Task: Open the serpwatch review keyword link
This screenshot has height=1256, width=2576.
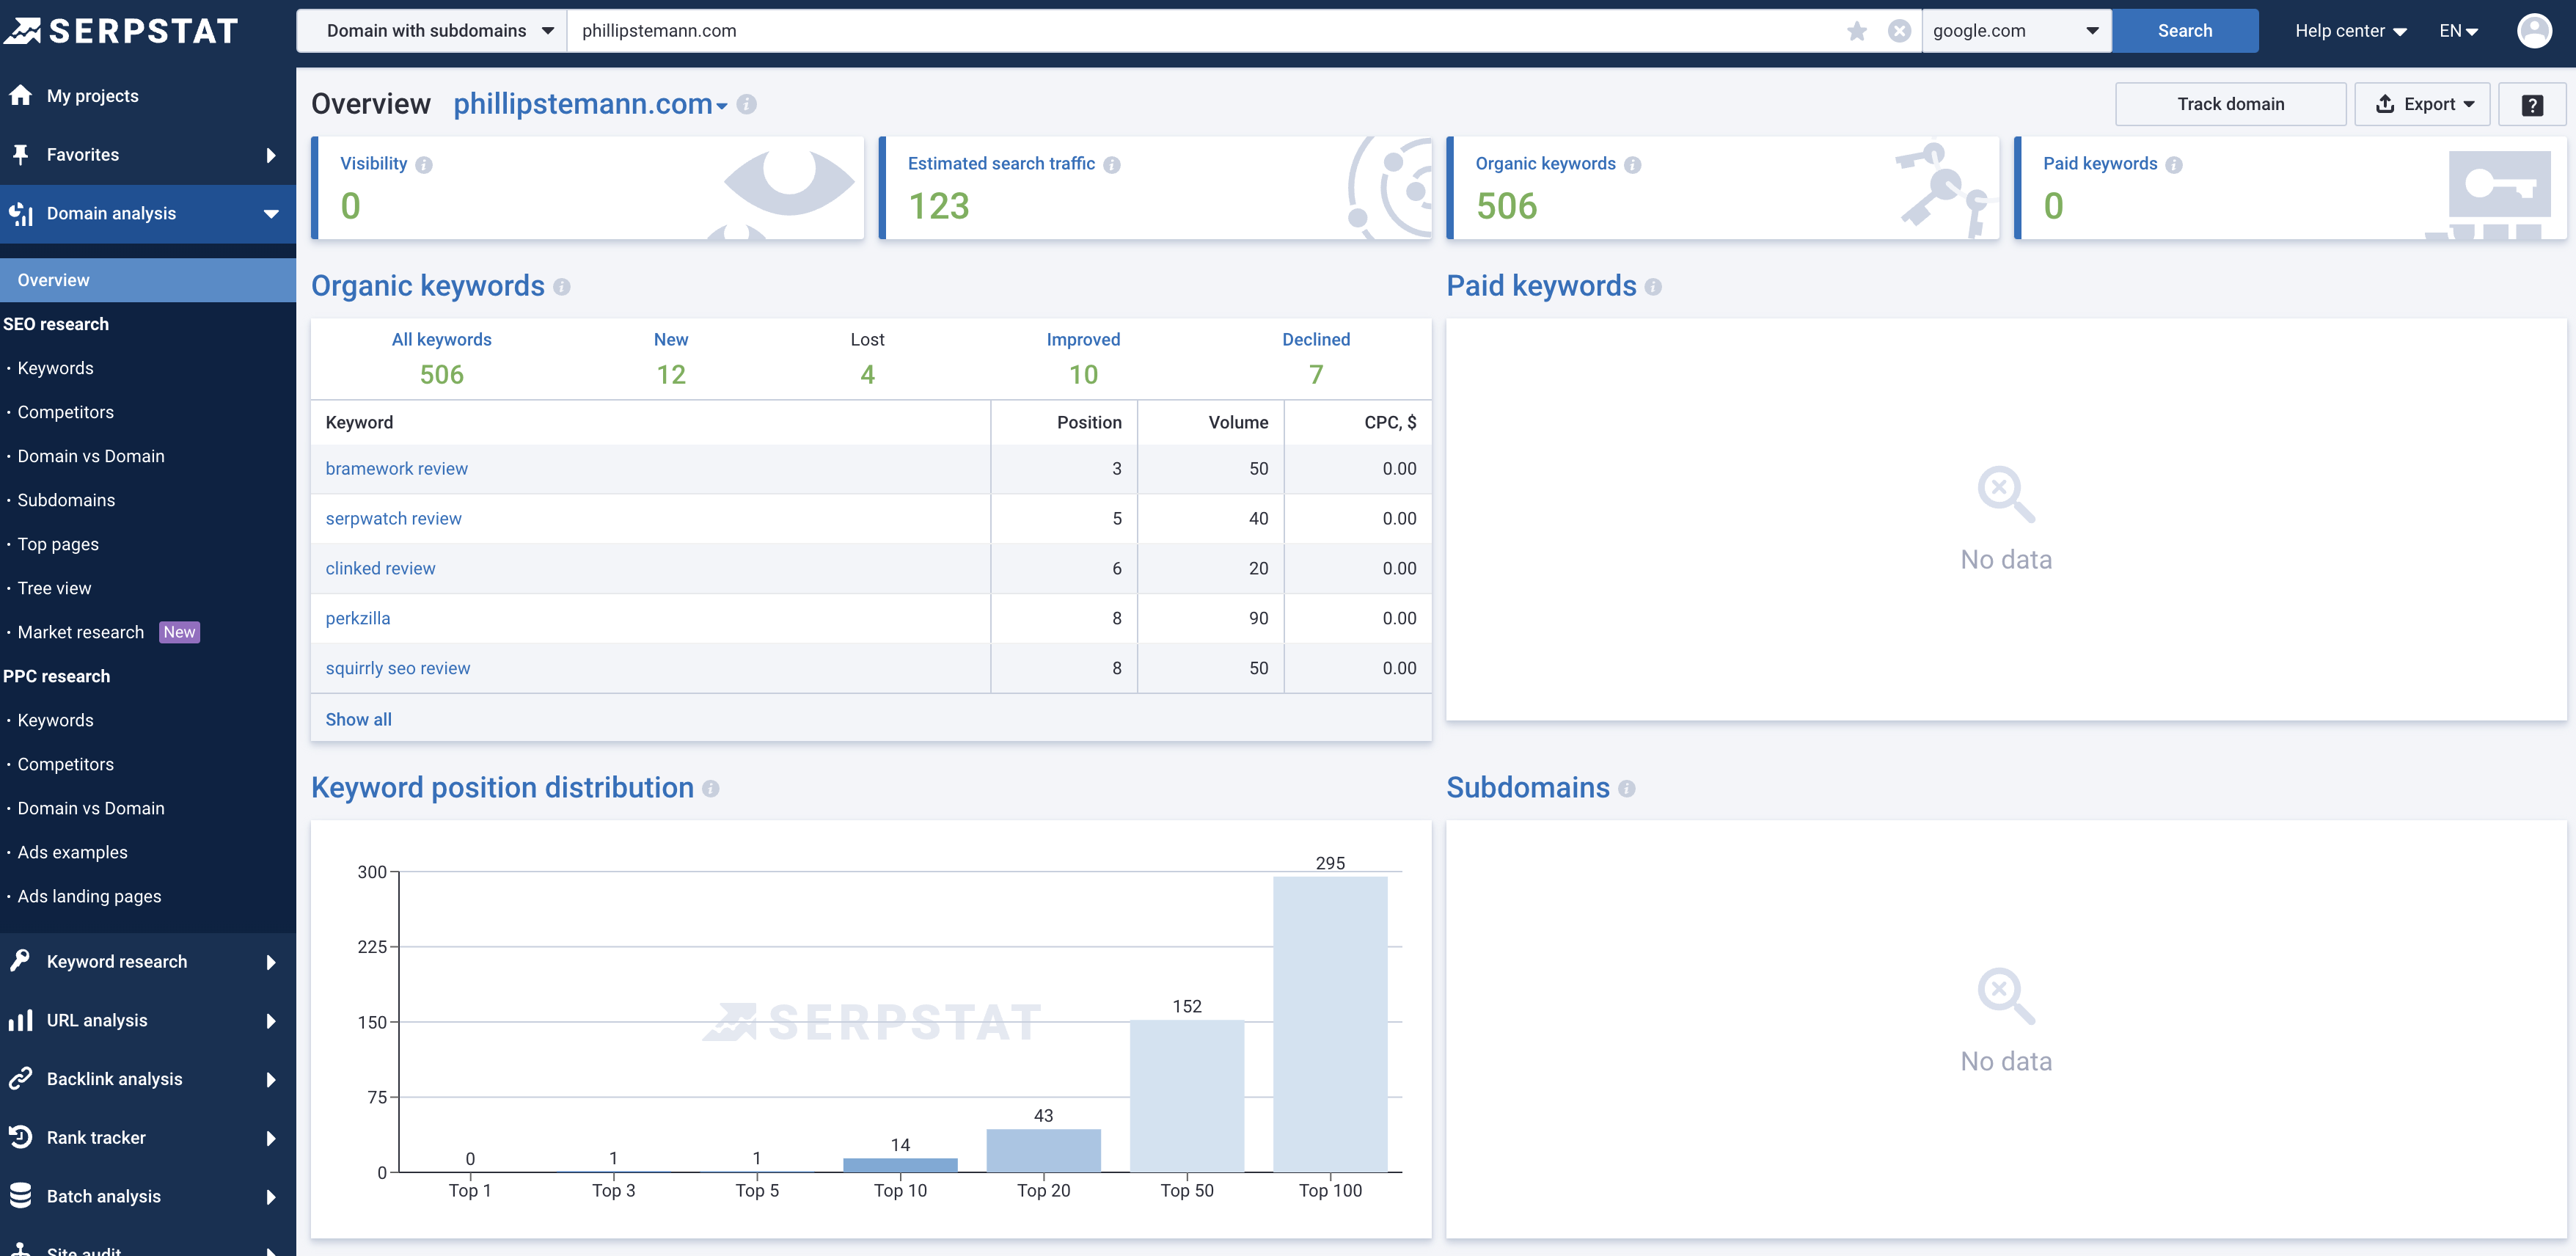Action: tap(393, 518)
